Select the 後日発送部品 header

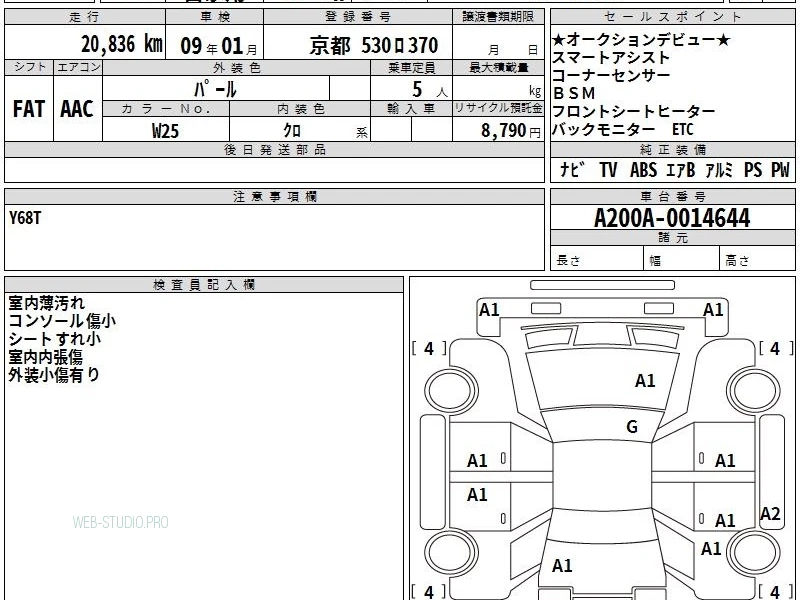[274, 149]
